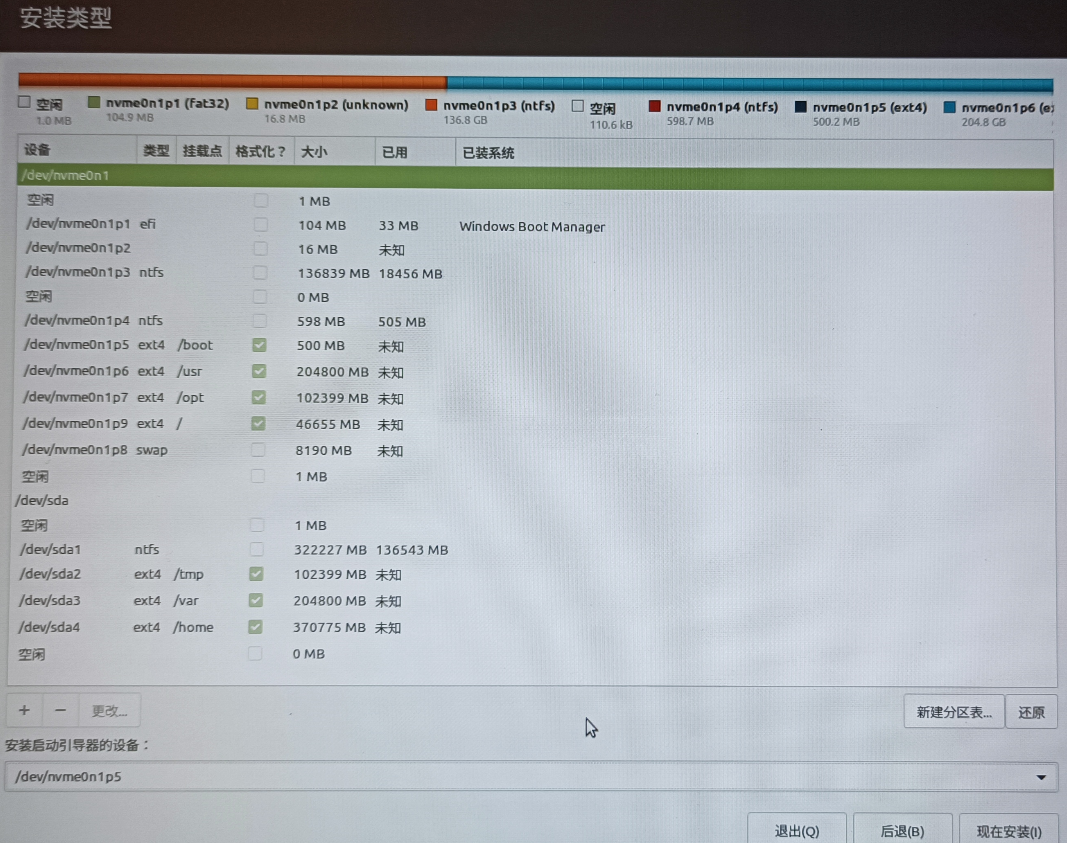
Task: Click the plus icon to add partition
Action: click(x=24, y=710)
